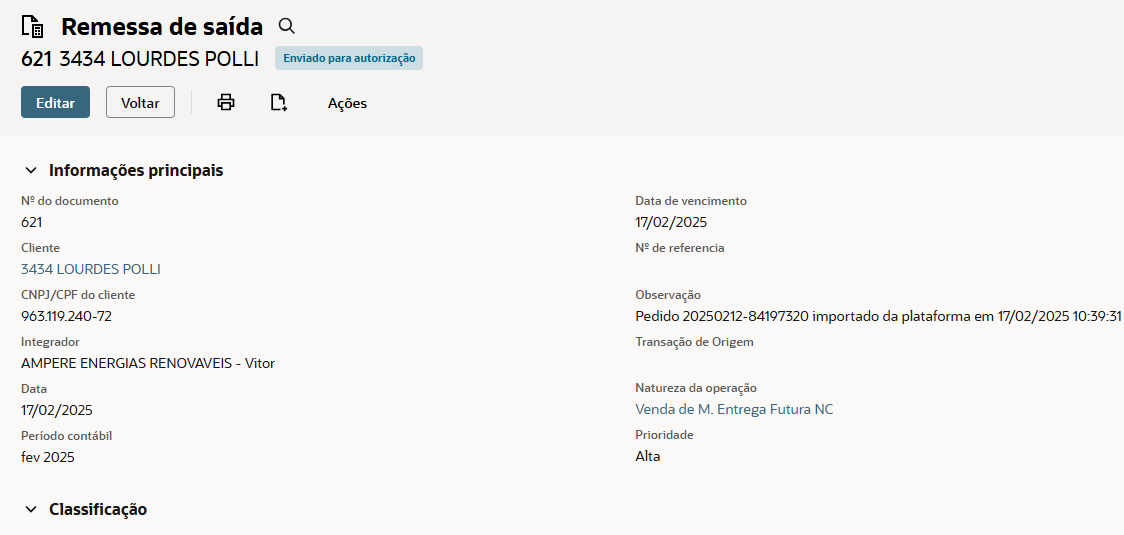
Task: Click the printer icon to print
Action: (226, 102)
